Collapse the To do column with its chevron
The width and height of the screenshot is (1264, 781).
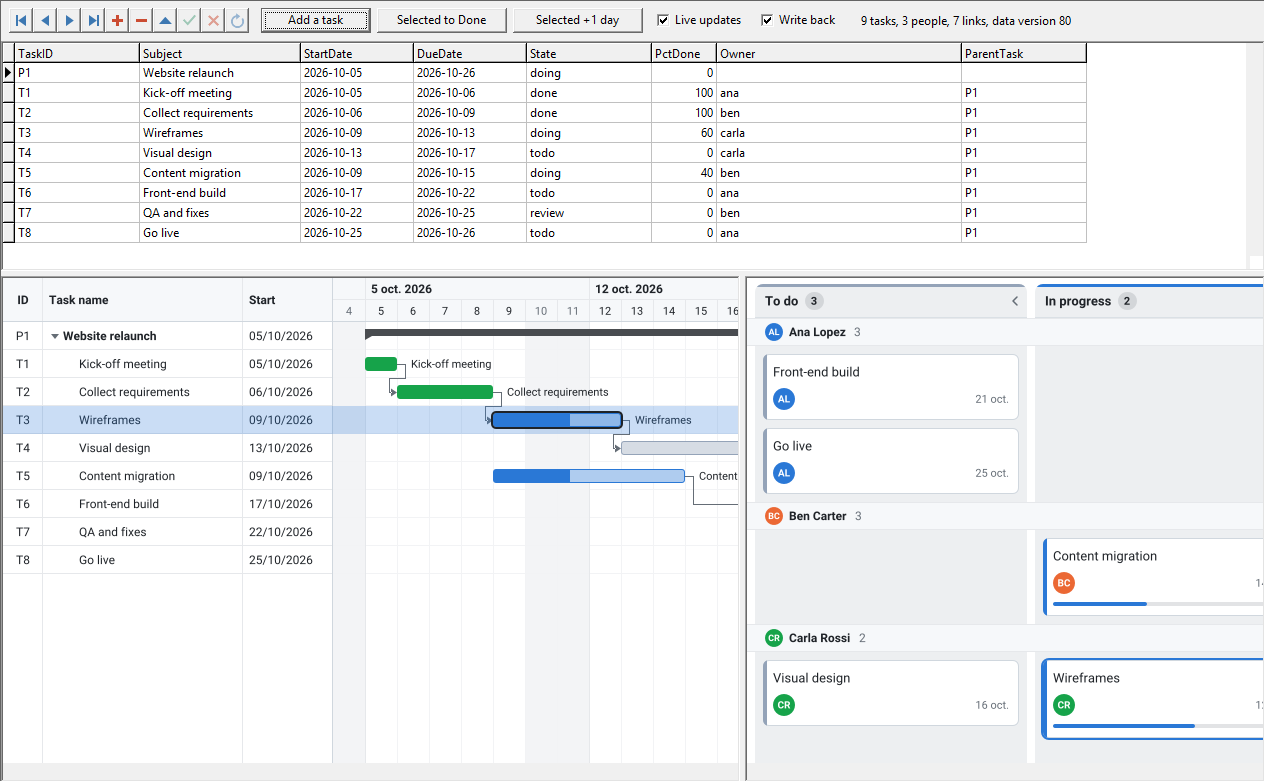pyautogui.click(x=1015, y=301)
